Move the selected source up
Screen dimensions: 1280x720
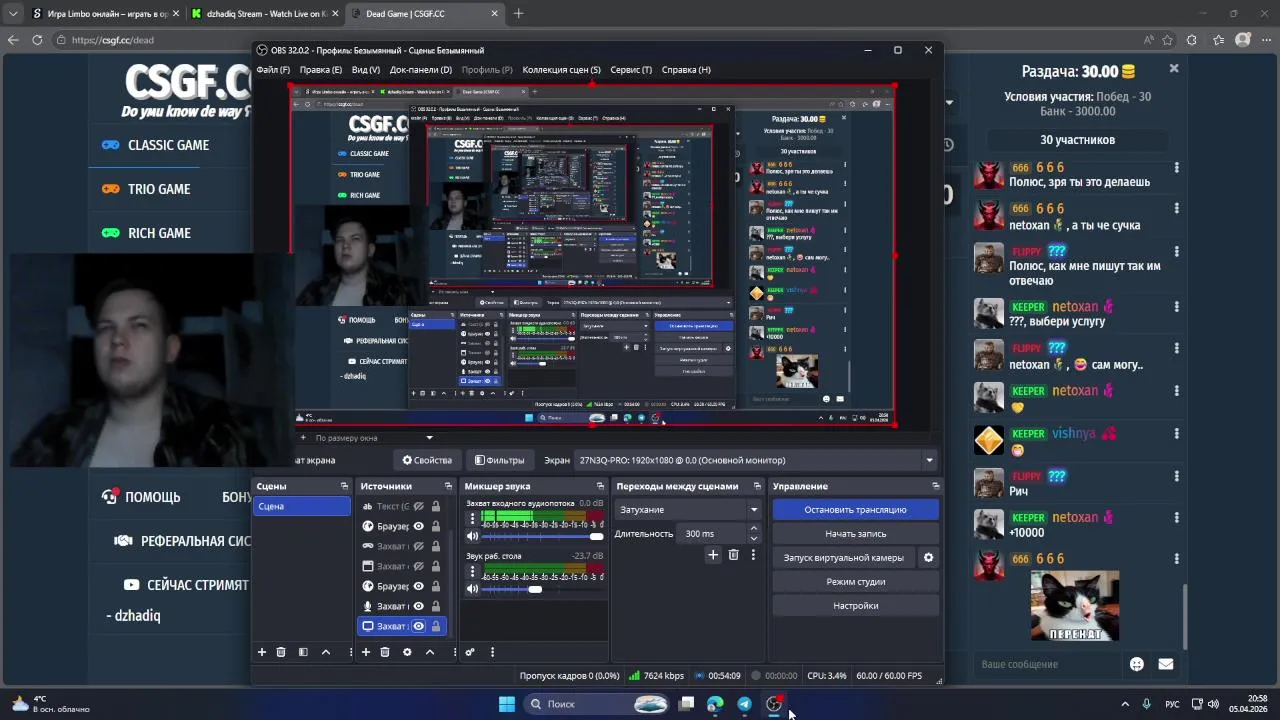pos(430,652)
